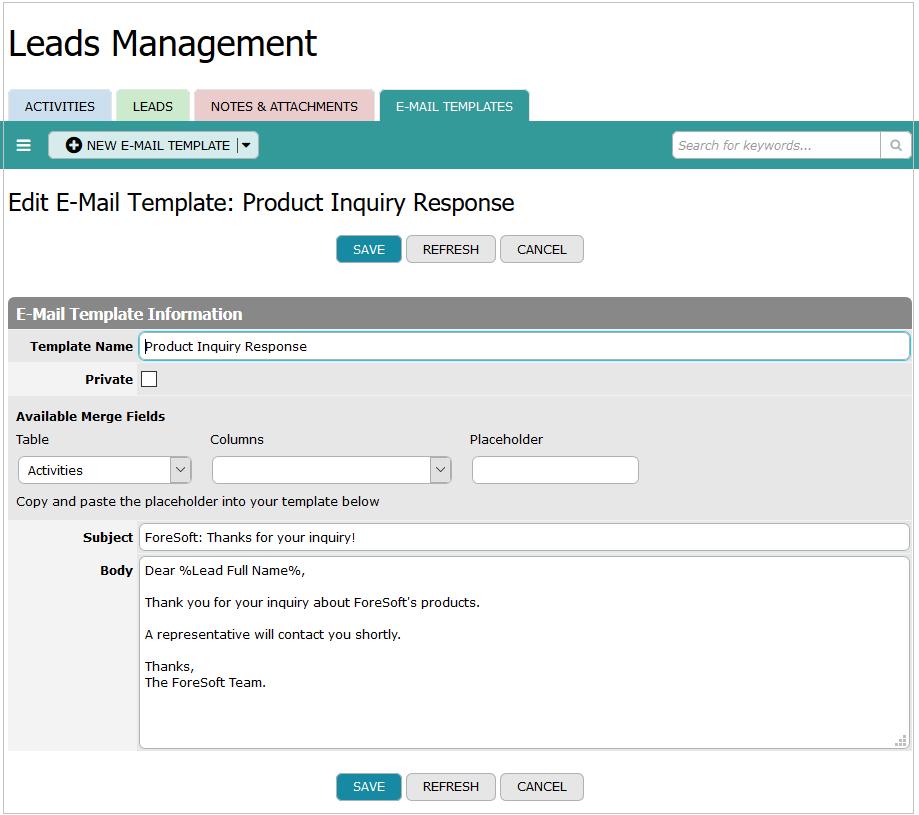Open the hamburger menu icon
Viewport: 919px width, 815px height.
23,145
